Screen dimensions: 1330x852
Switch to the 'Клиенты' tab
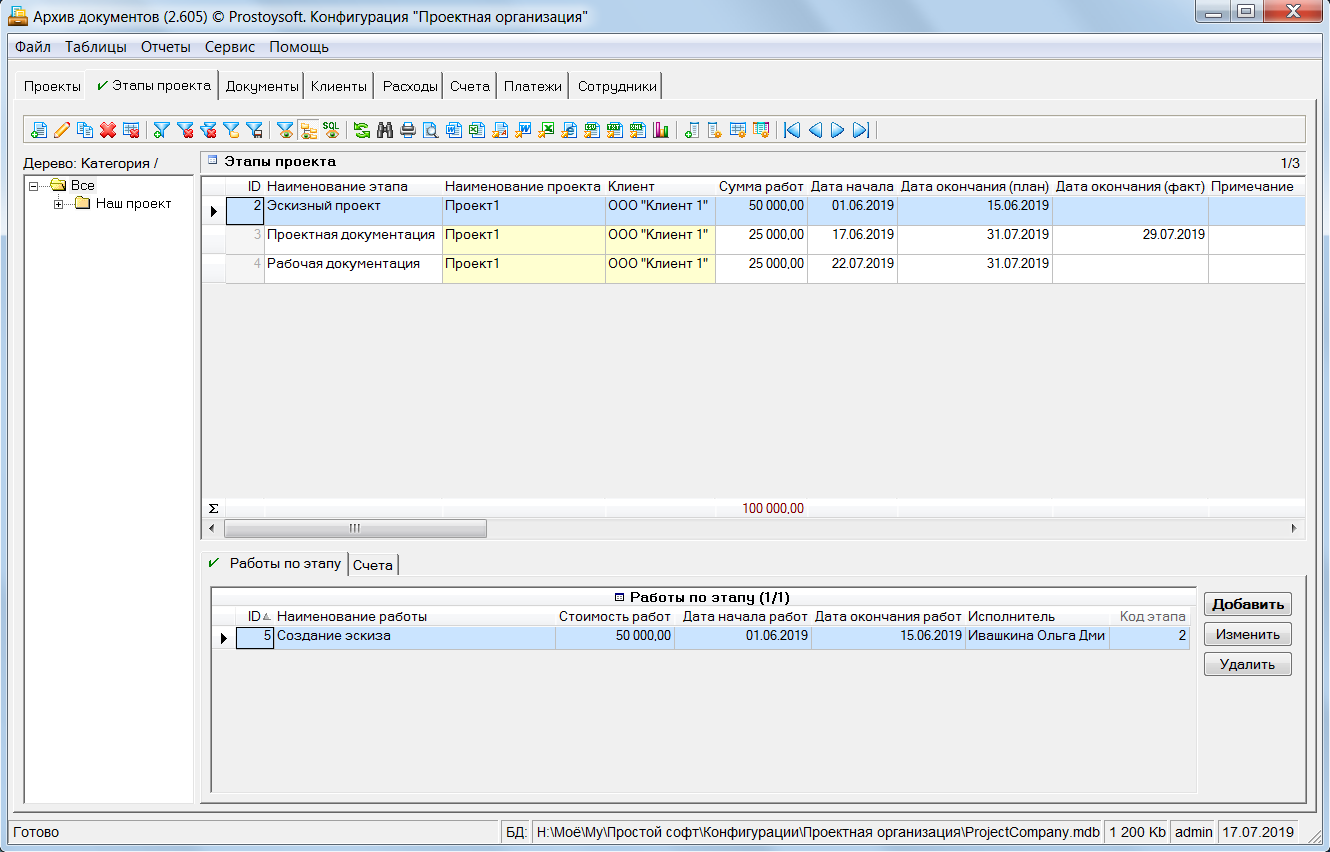tap(338, 87)
